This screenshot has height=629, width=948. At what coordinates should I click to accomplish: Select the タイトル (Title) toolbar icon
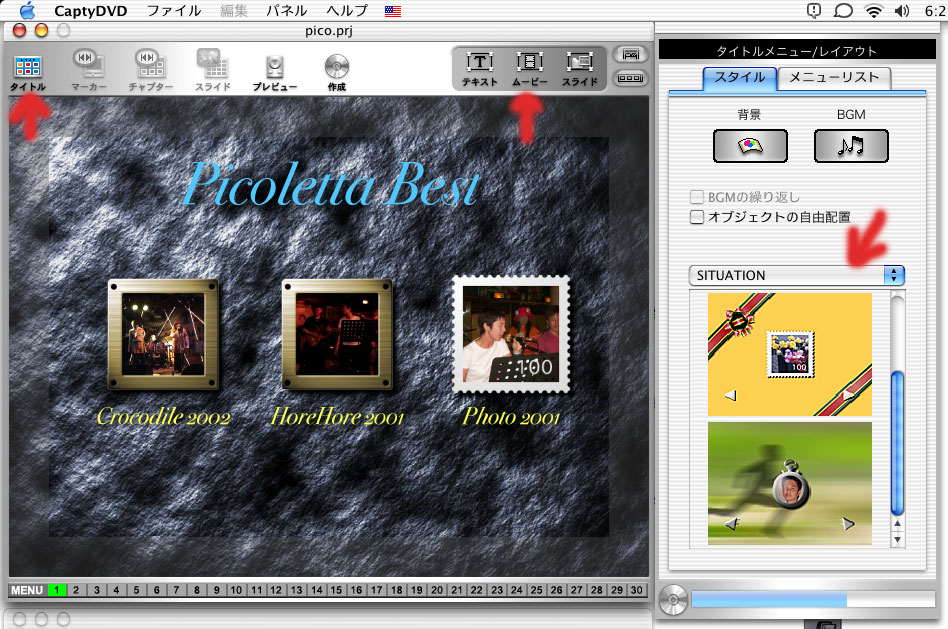coord(28,70)
